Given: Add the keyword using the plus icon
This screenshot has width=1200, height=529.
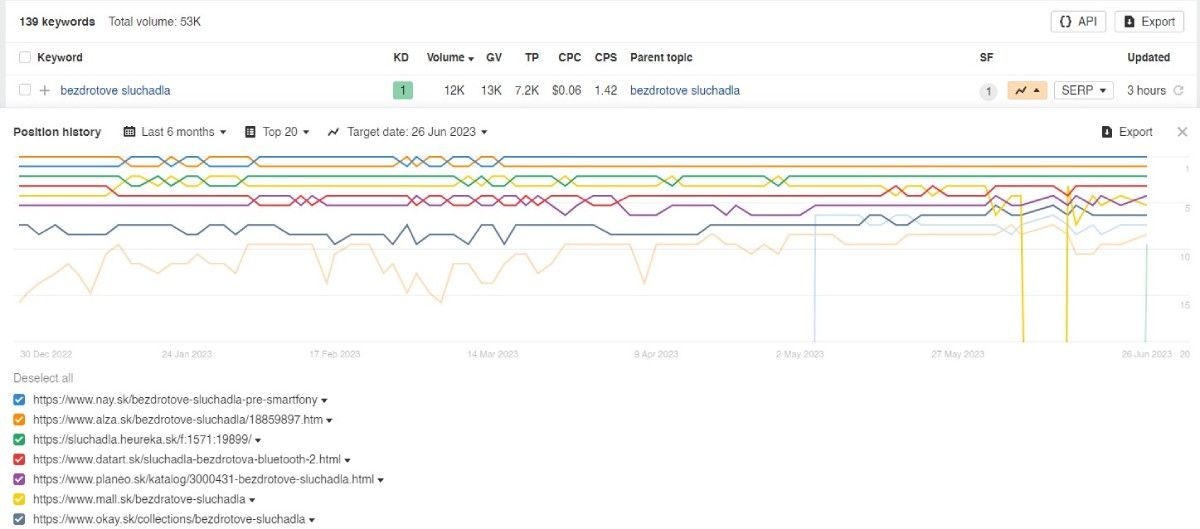Looking at the screenshot, I should (x=44, y=91).
